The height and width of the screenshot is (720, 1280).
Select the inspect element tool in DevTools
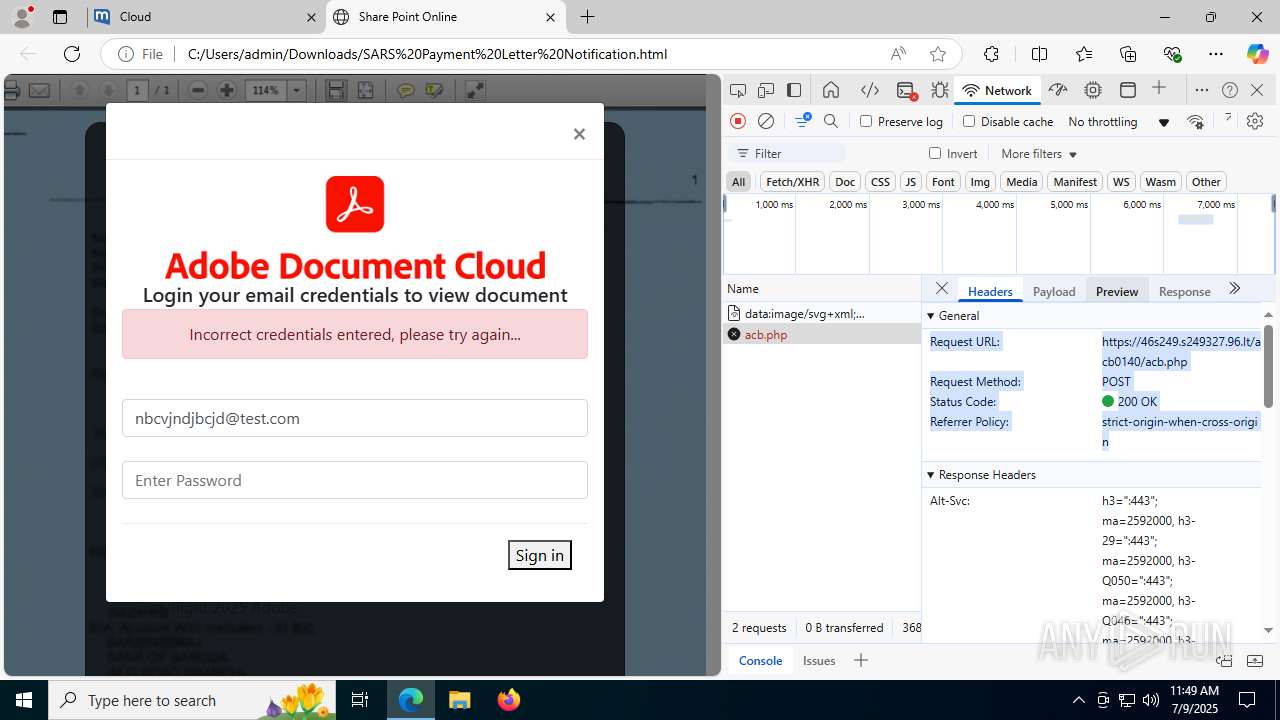tap(738, 90)
